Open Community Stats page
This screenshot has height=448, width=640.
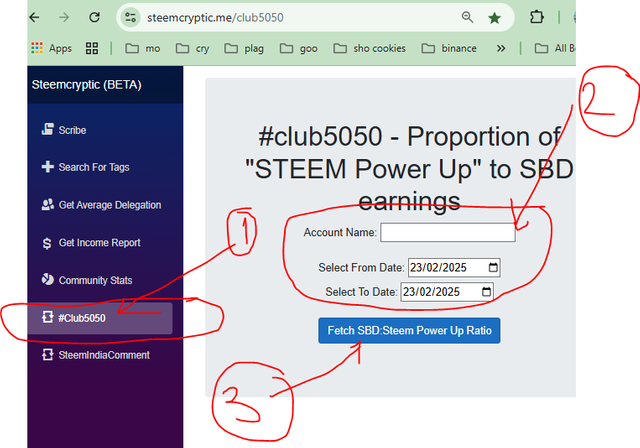coord(87,280)
